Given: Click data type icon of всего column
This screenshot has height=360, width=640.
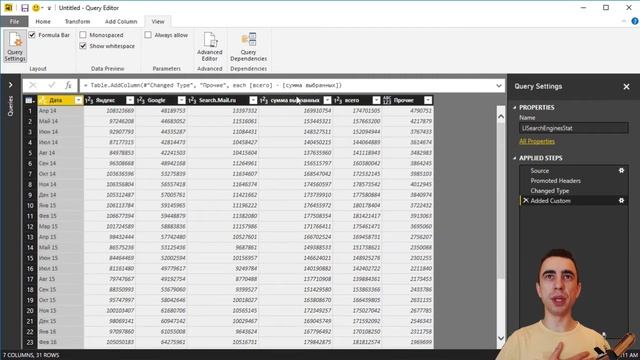Looking at the screenshot, I should (x=338, y=100).
